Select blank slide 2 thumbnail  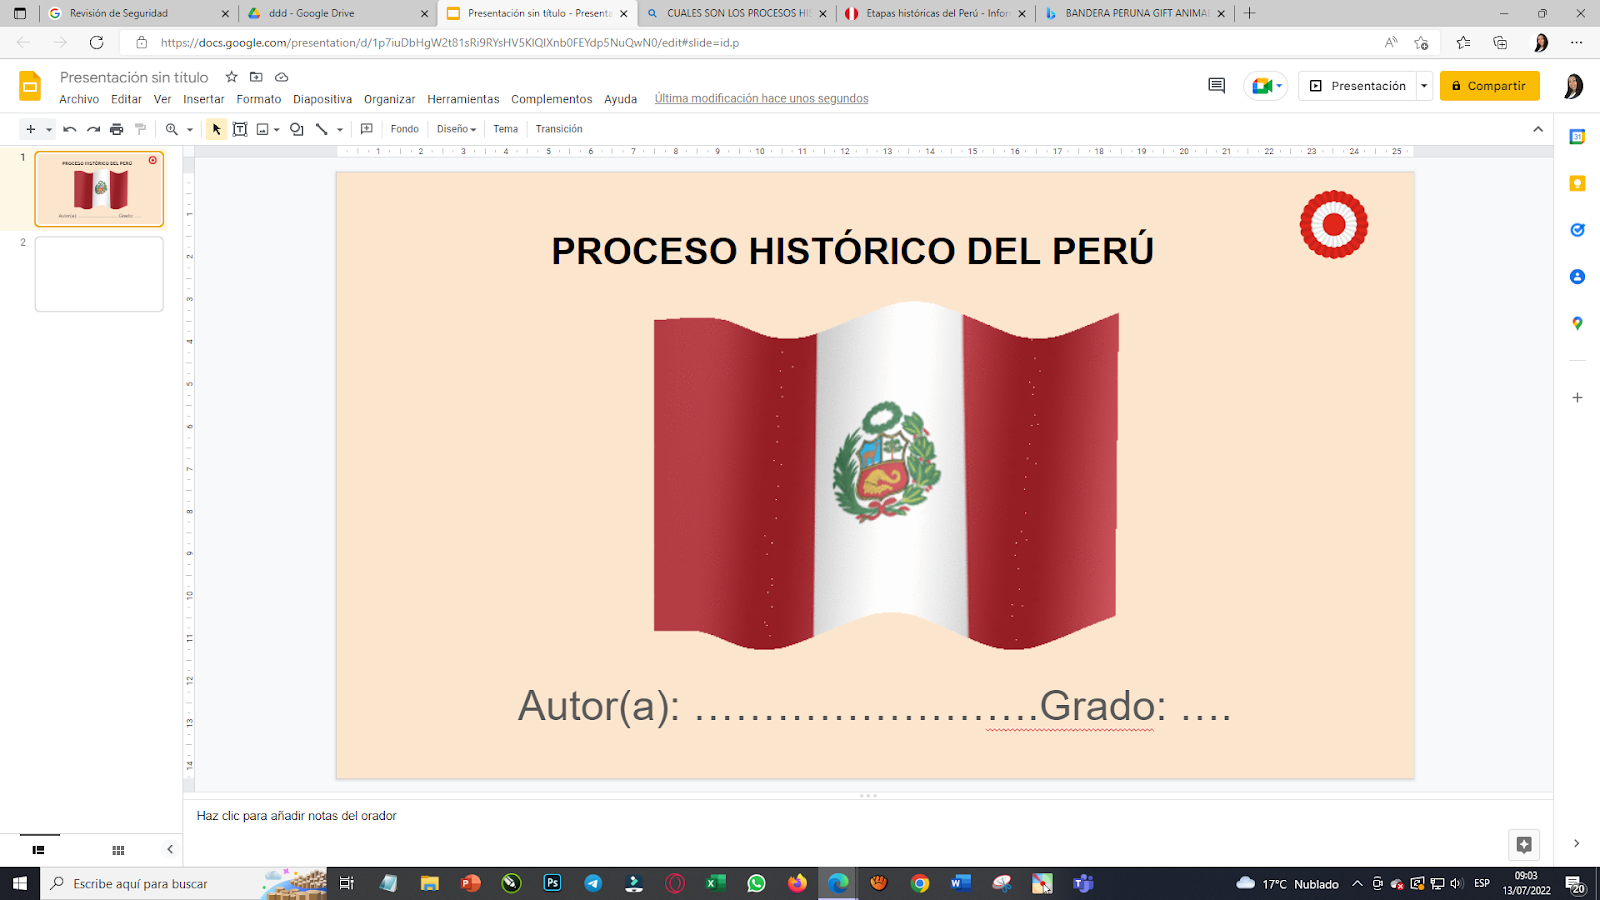click(x=99, y=274)
